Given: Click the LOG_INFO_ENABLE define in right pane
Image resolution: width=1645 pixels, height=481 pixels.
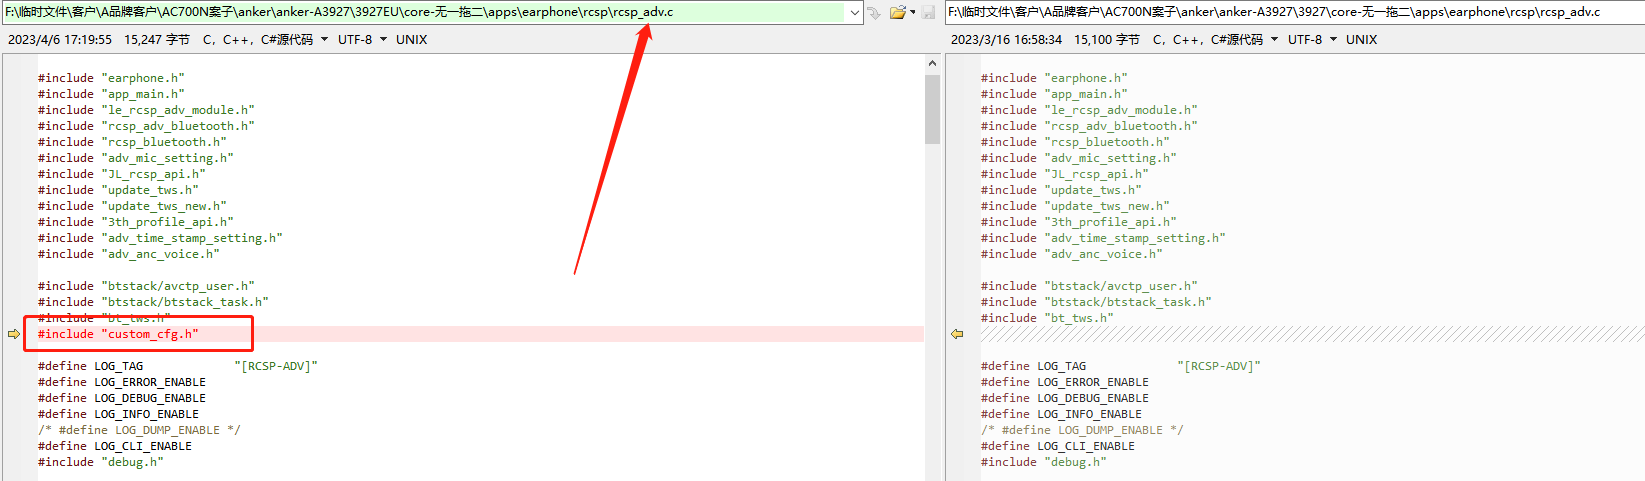Looking at the screenshot, I should tap(1061, 414).
